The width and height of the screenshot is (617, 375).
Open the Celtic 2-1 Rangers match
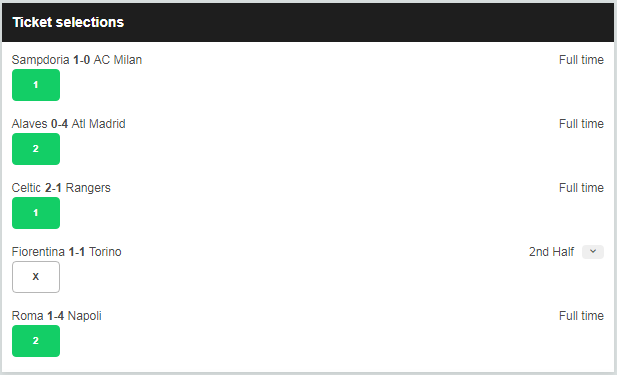[x=61, y=188]
